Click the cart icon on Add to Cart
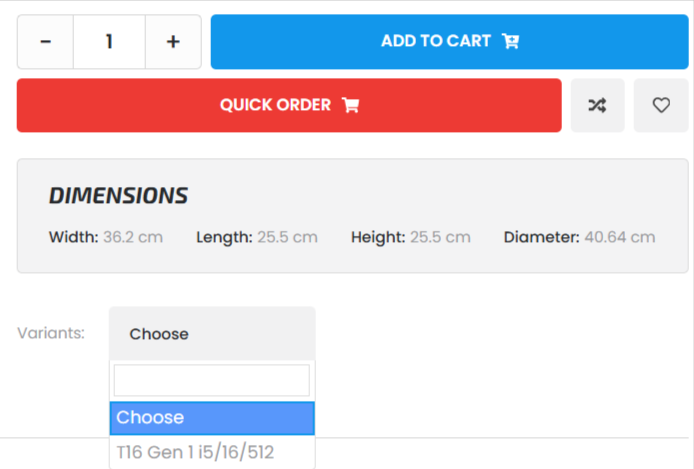 point(511,42)
